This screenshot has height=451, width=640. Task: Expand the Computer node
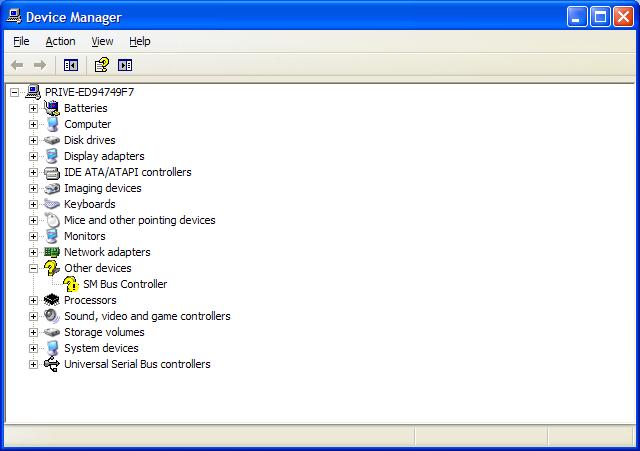click(x=33, y=124)
